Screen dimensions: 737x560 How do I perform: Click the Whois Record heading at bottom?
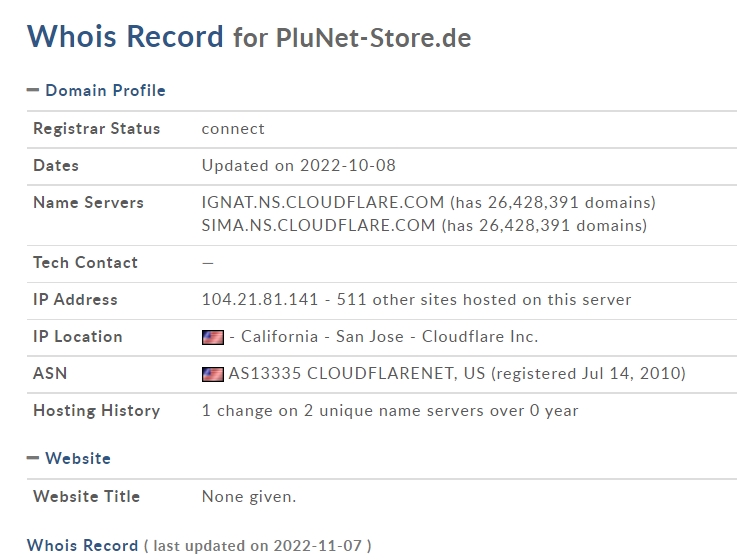82,545
